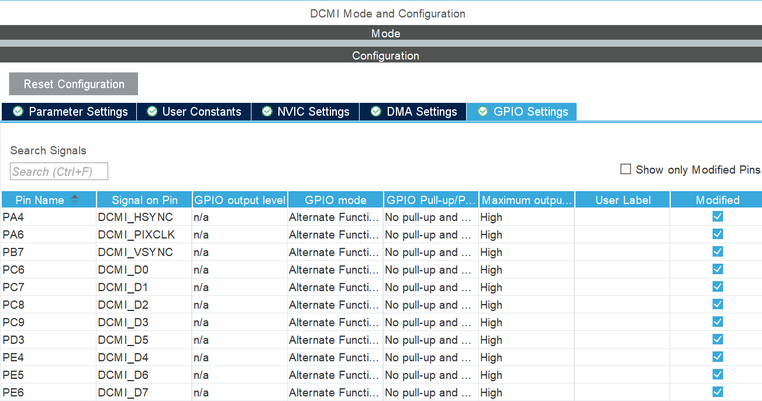Toggle the Modified checkbox for PD3
The image size is (762, 401).
click(x=717, y=339)
